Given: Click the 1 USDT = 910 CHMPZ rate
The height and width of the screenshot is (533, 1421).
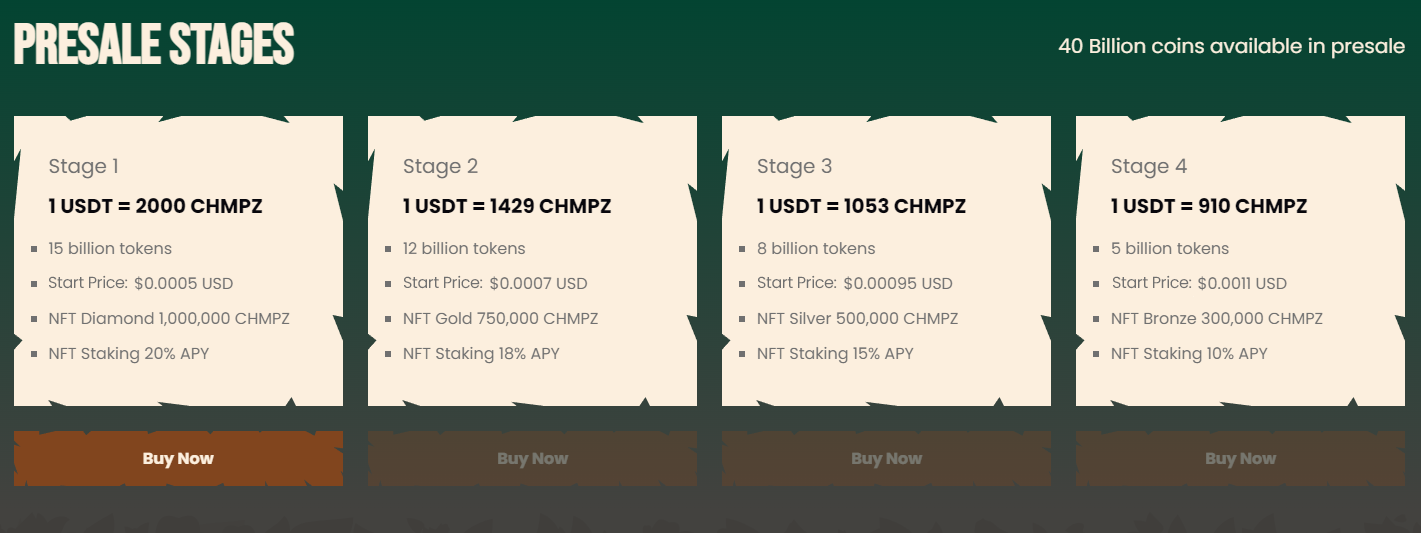Looking at the screenshot, I should coord(1209,207).
